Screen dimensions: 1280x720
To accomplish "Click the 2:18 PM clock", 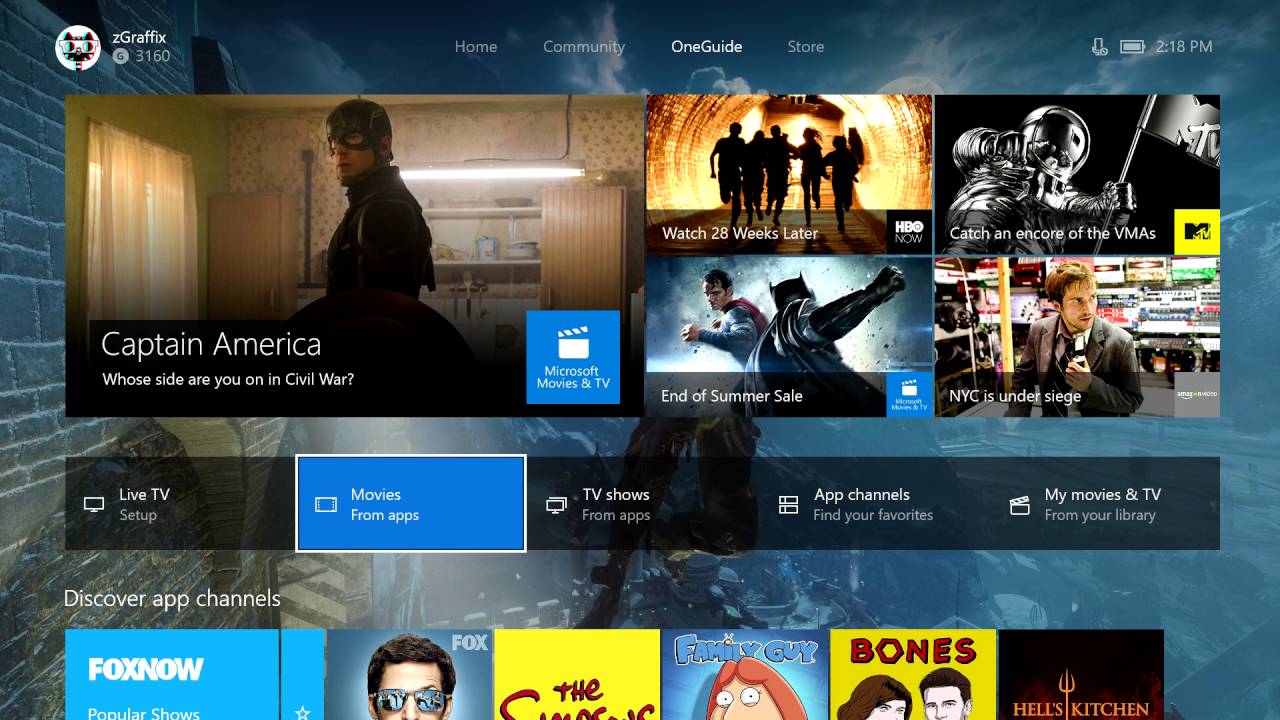I will click(1184, 47).
